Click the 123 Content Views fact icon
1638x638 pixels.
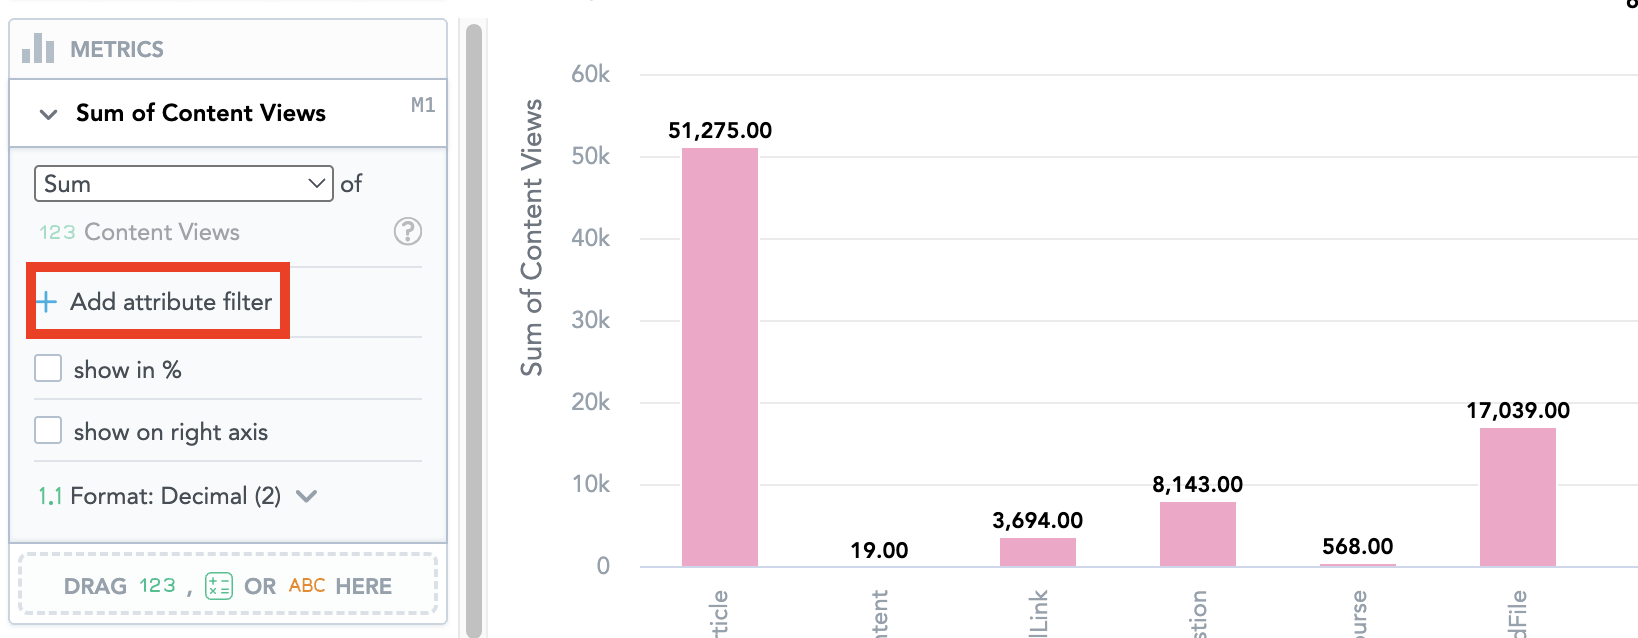click(57, 233)
